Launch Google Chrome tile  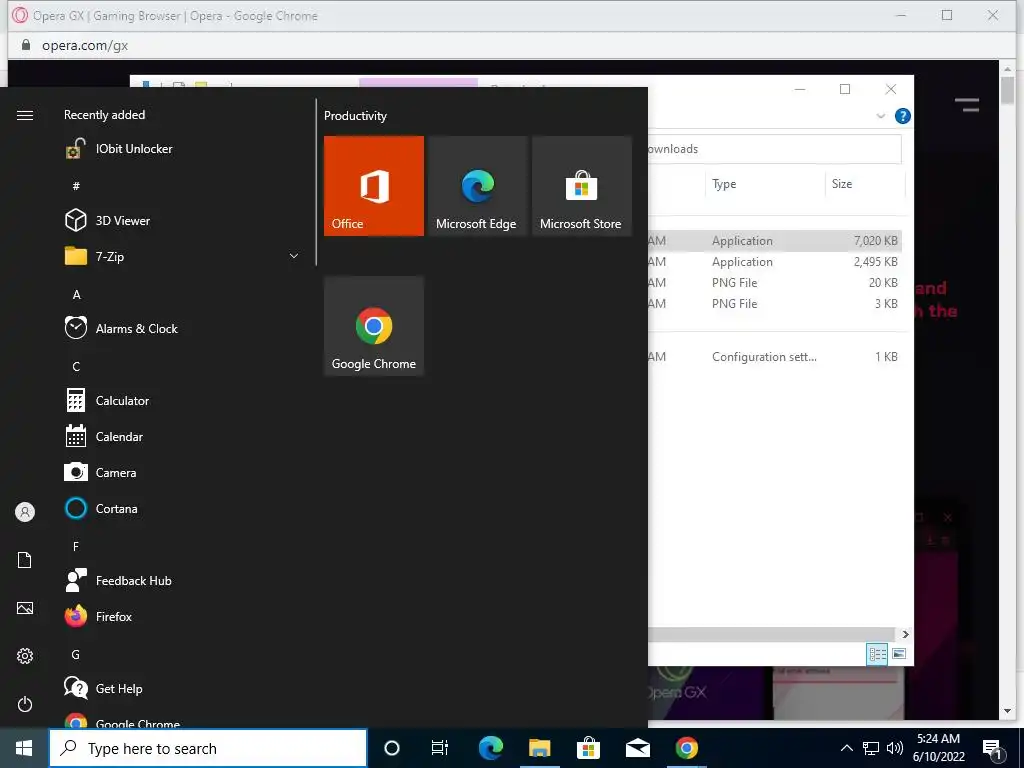click(x=374, y=326)
